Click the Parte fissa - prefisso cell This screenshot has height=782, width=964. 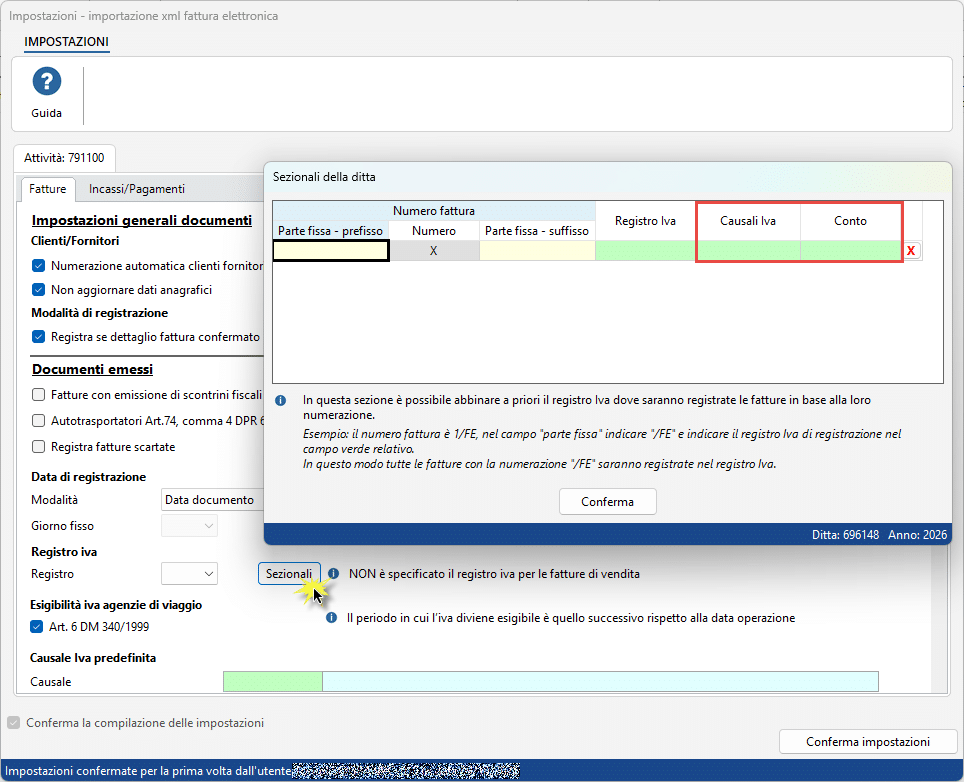[331, 251]
